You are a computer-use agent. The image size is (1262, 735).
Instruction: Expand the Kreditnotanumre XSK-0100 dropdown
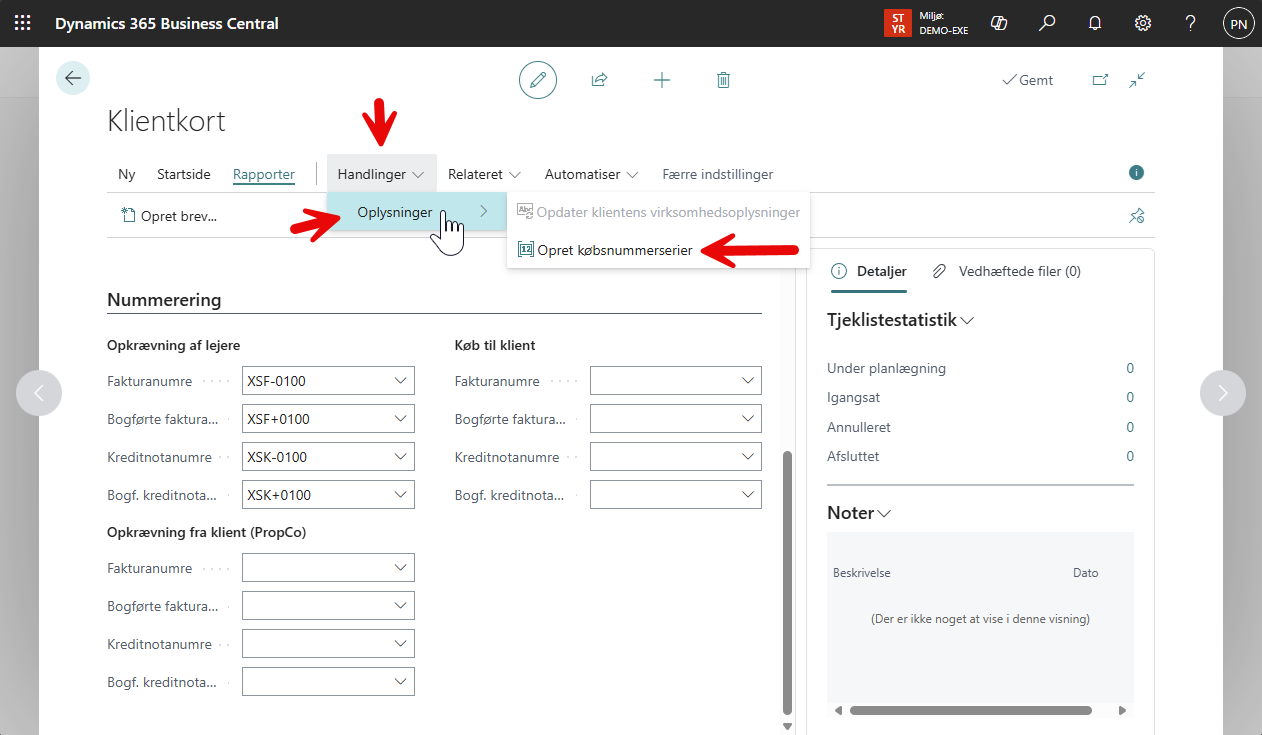(x=401, y=457)
